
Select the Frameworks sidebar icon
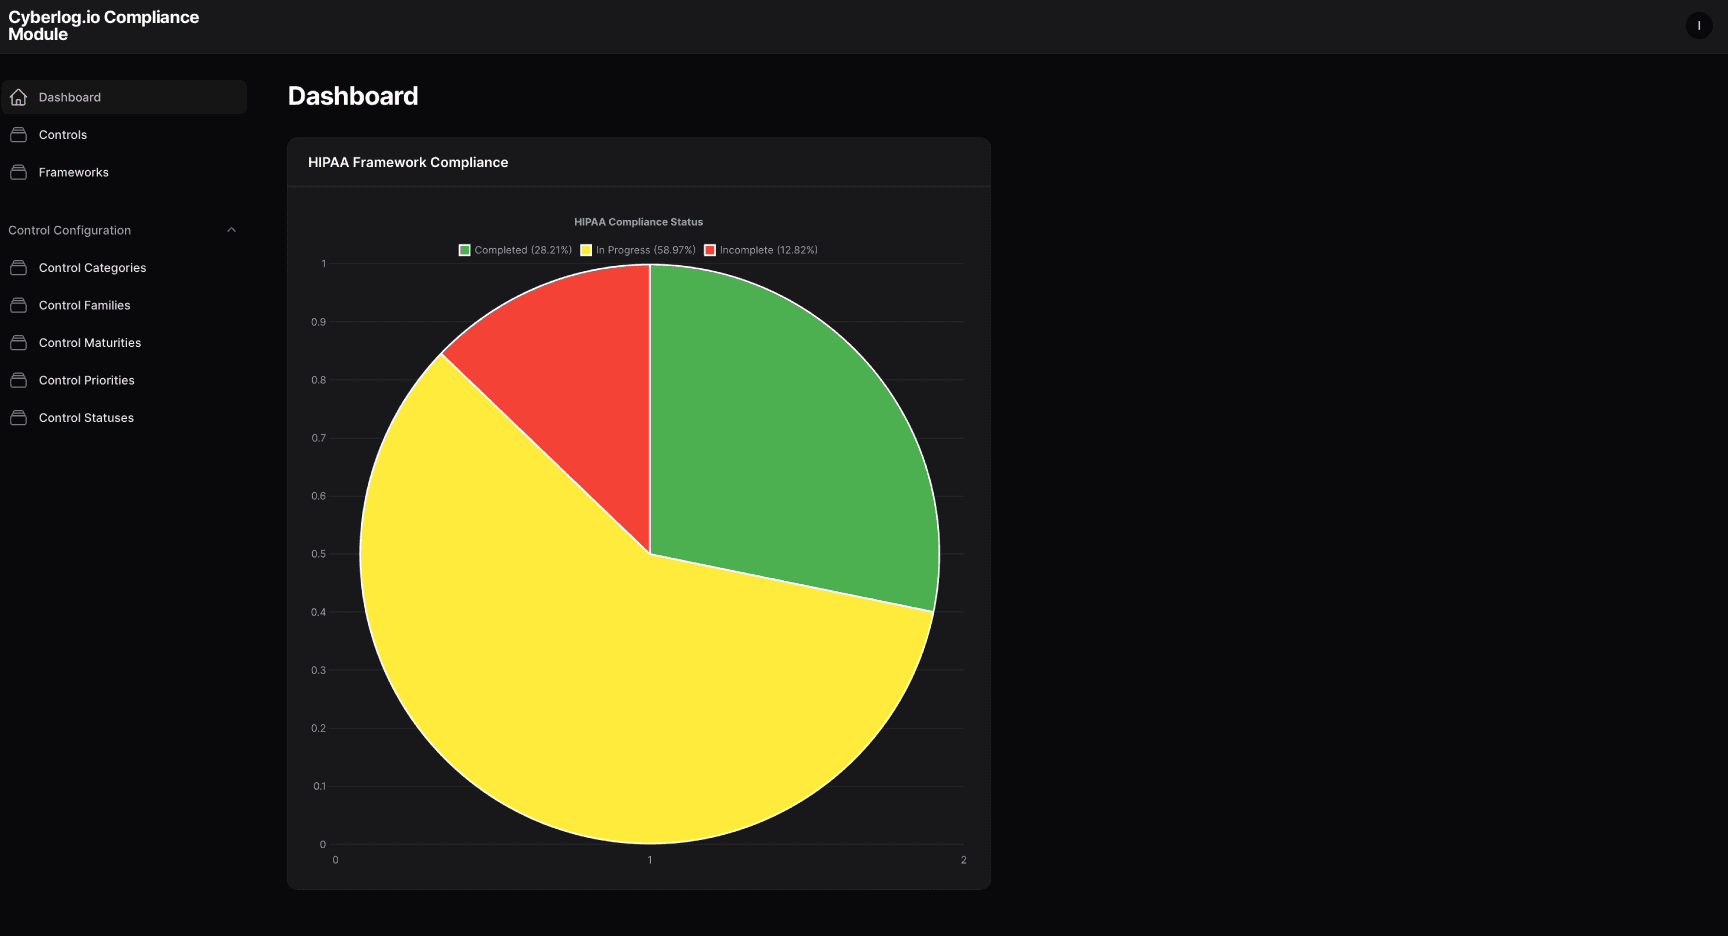click(x=18, y=172)
